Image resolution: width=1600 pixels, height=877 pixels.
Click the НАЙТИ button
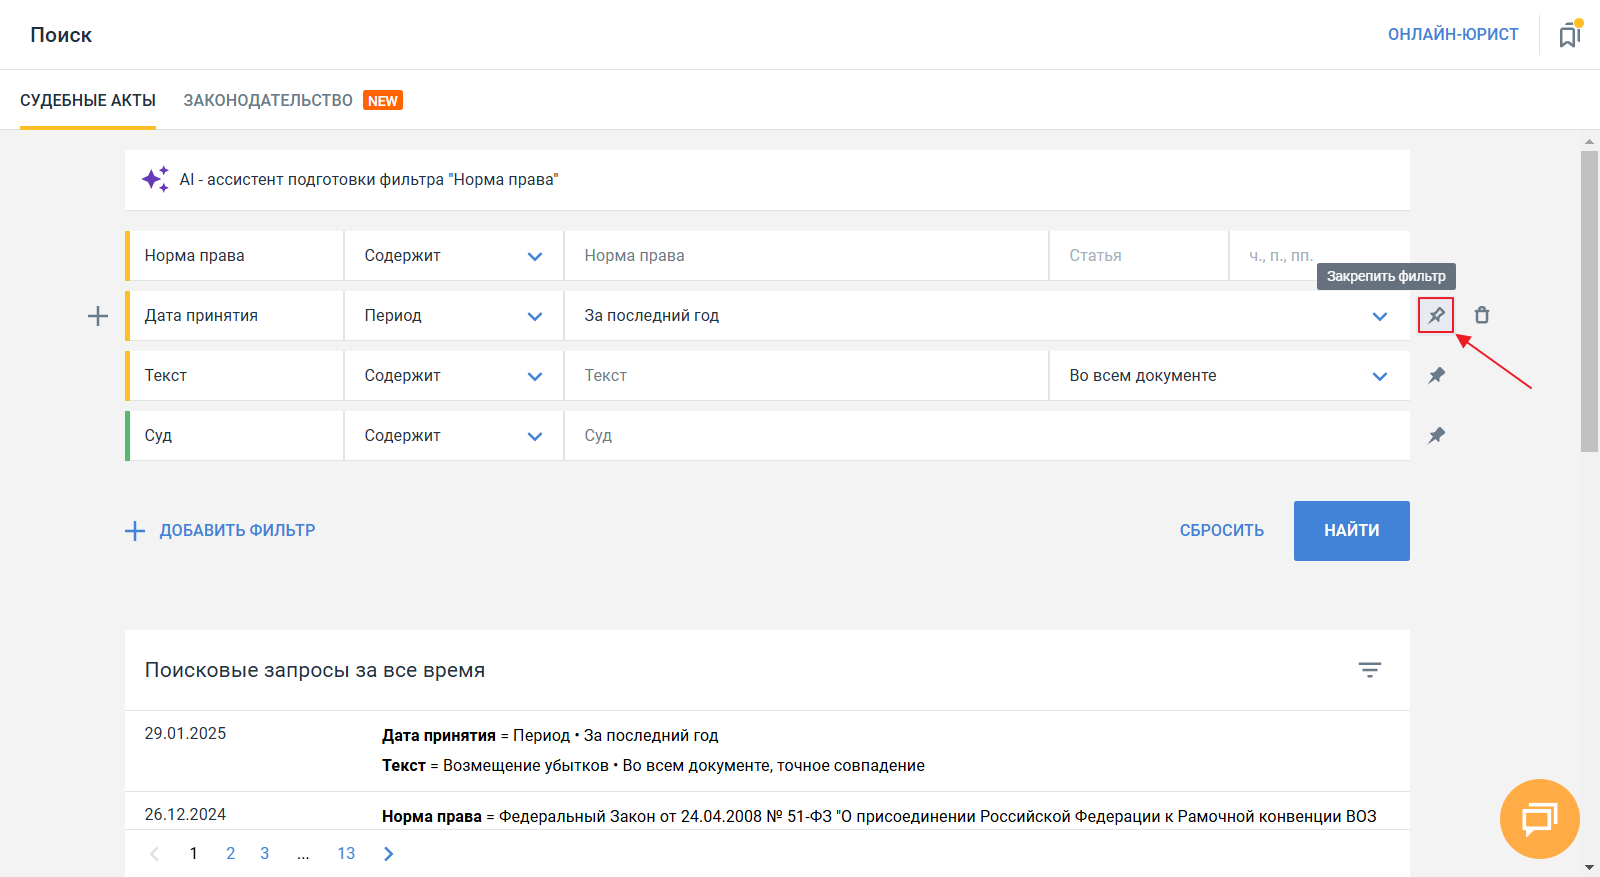point(1352,531)
